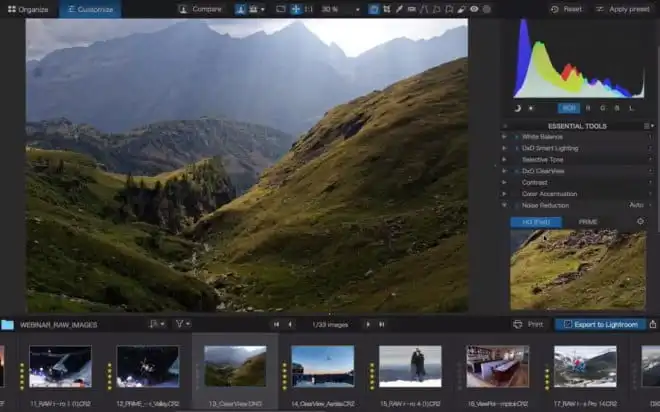Click the share export icon
660x412 pixels.
[x=653, y=324]
